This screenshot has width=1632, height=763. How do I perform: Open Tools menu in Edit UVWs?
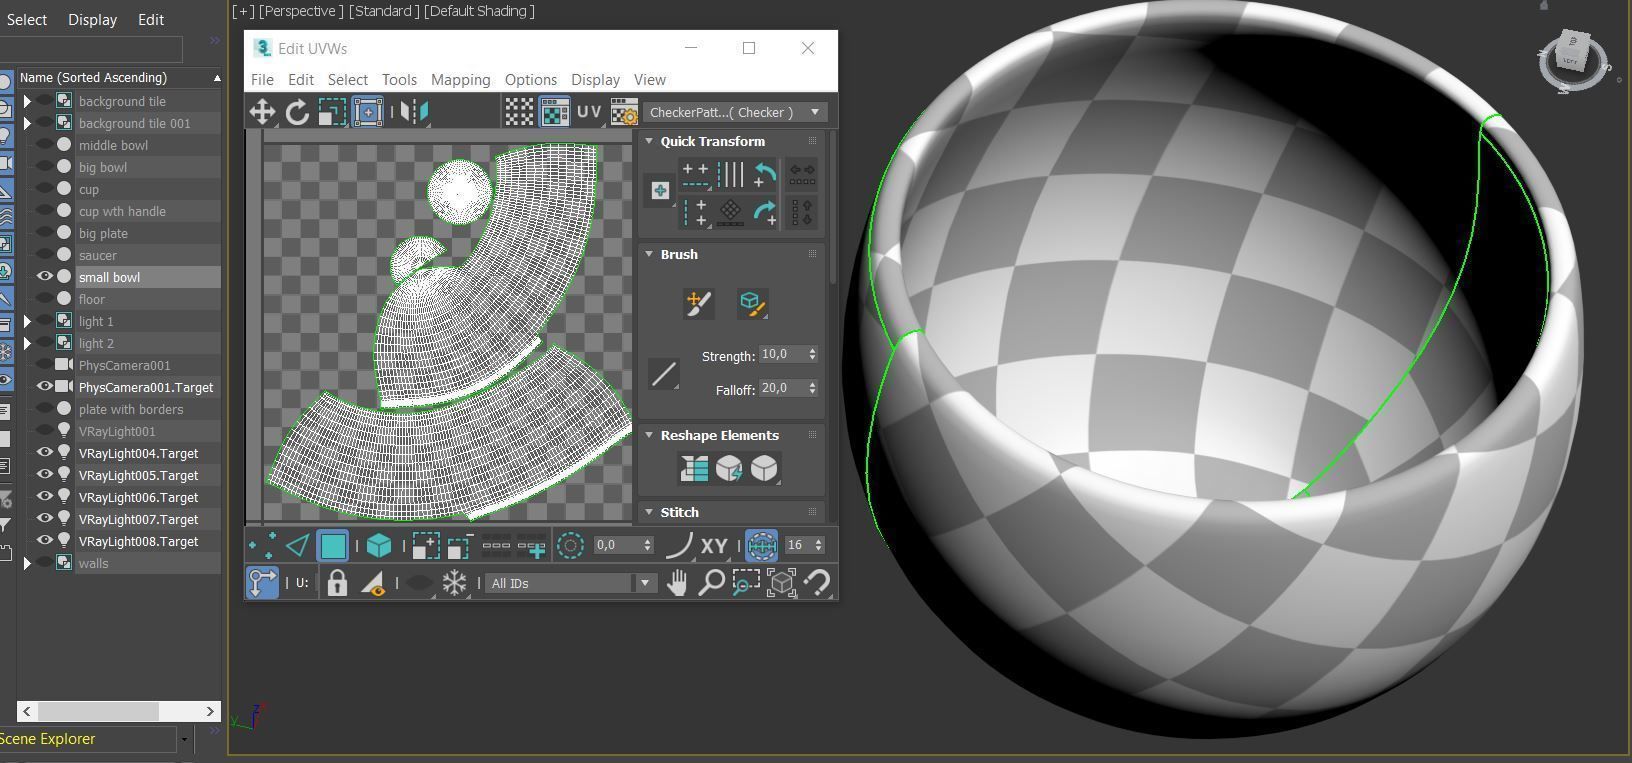pyautogui.click(x=399, y=80)
